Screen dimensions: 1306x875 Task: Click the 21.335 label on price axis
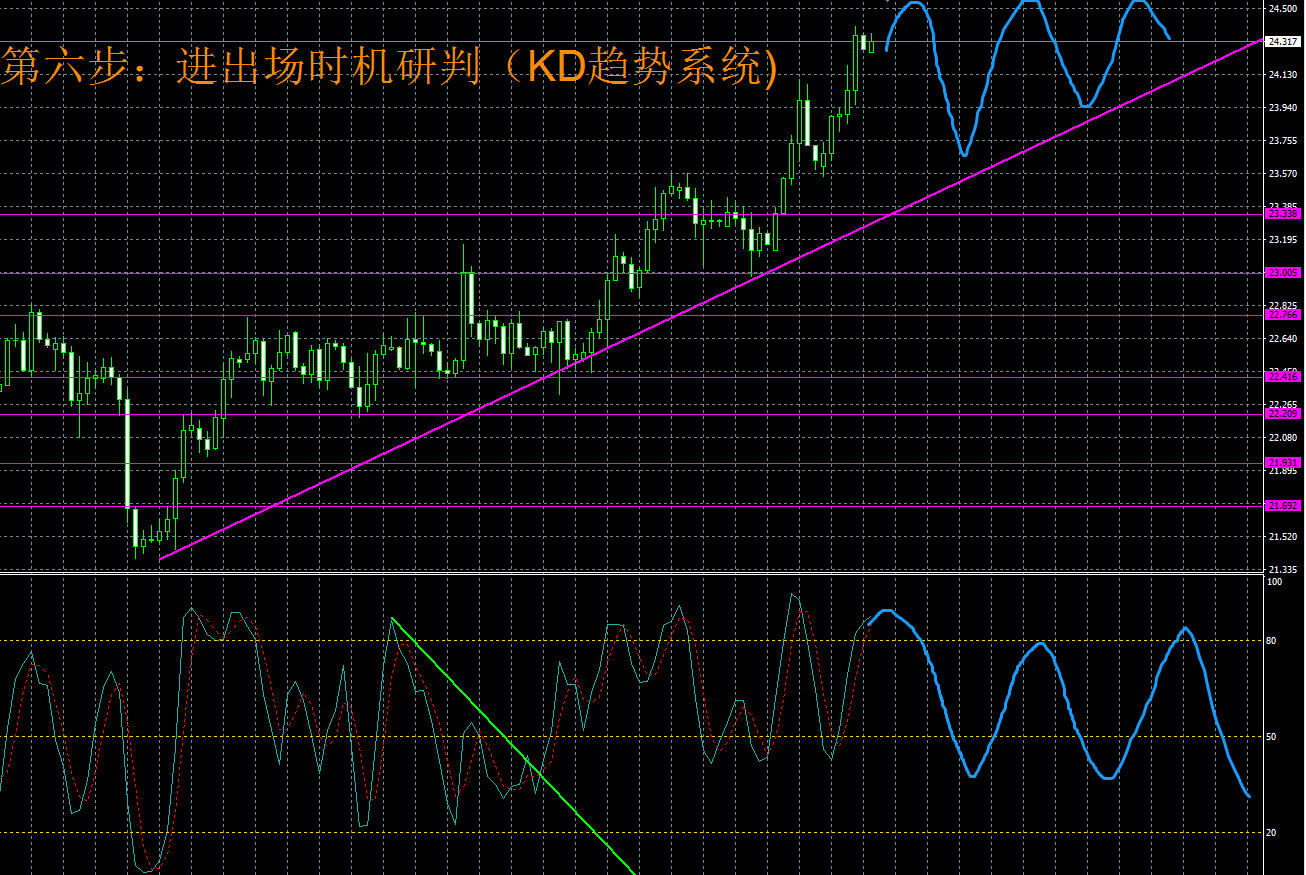pos(1282,569)
